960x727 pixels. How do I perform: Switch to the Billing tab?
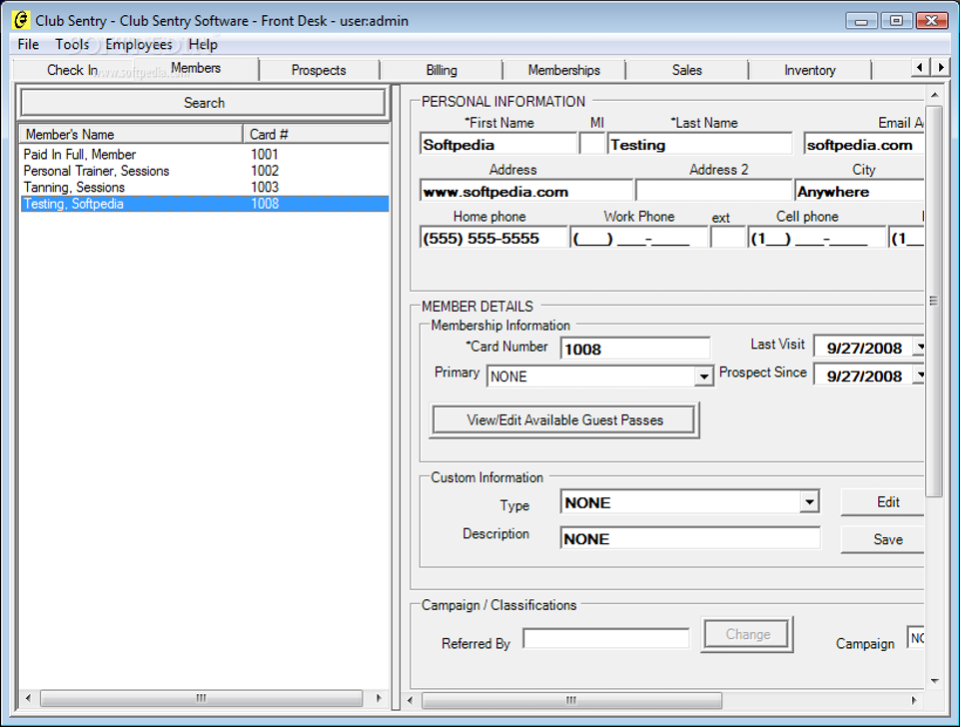(441, 70)
